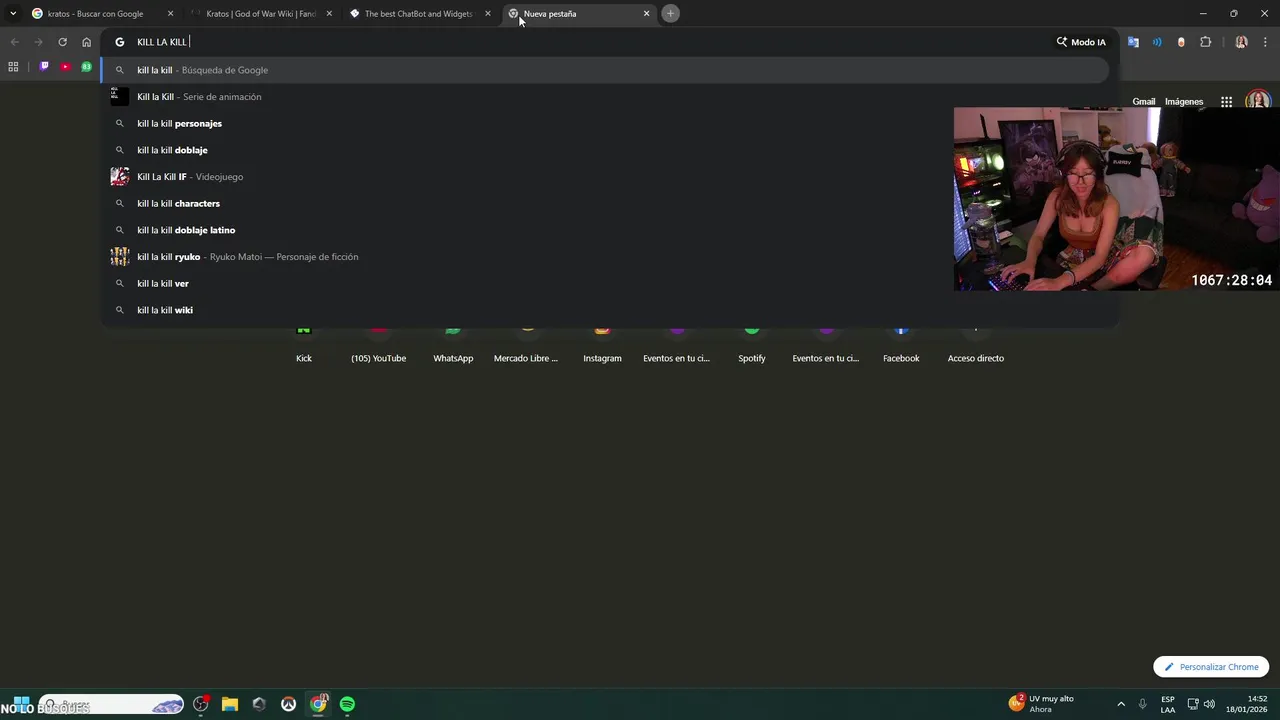Open the Mercado Libre shortcut
Viewport: 1280px width, 720px height.
point(526,346)
